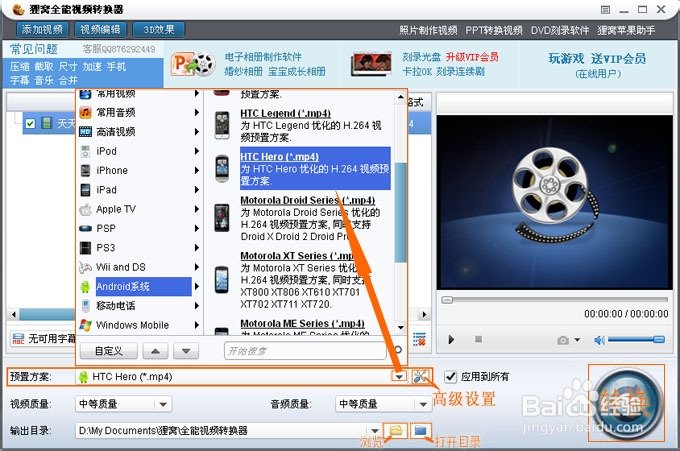Expand the PSP submenu arrow
The width and height of the screenshot is (680, 451).
(x=197, y=228)
